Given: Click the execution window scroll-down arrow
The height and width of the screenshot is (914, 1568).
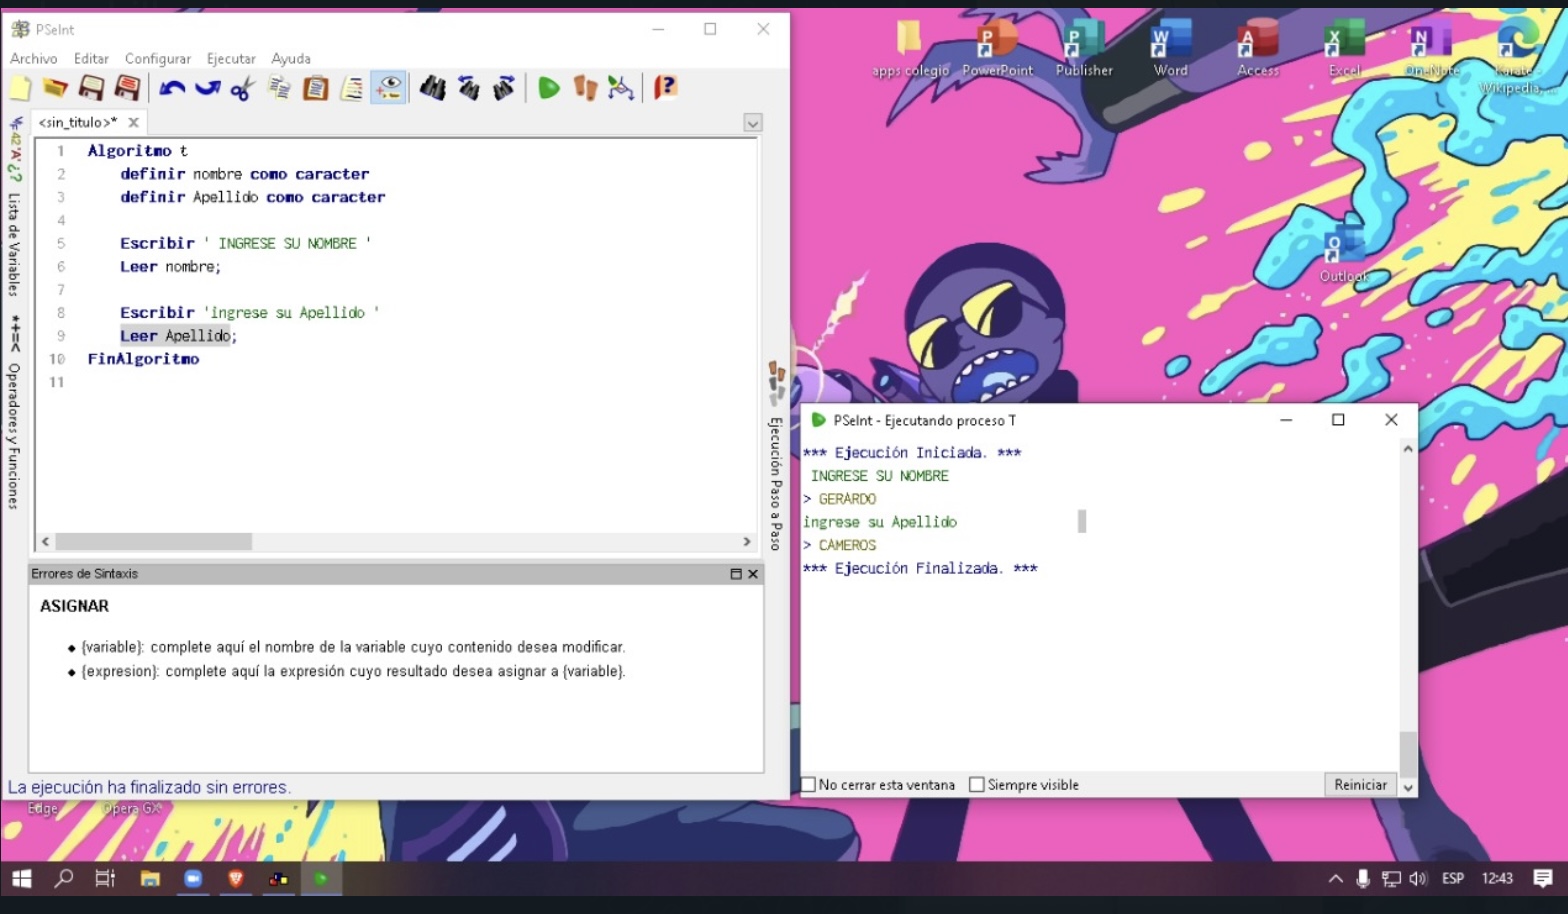Looking at the screenshot, I should point(1408,788).
